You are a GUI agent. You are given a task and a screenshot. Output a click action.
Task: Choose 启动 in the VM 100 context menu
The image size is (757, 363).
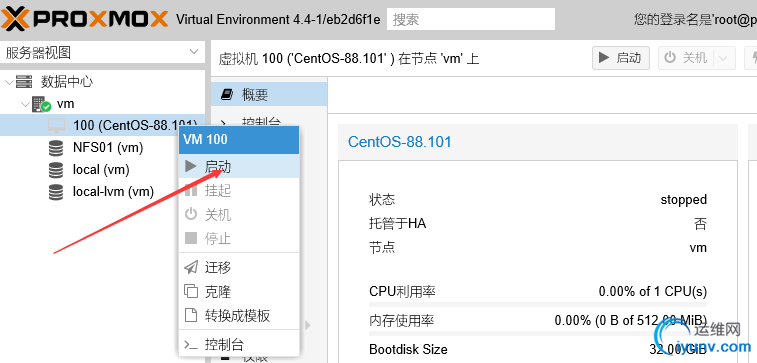tap(239, 167)
